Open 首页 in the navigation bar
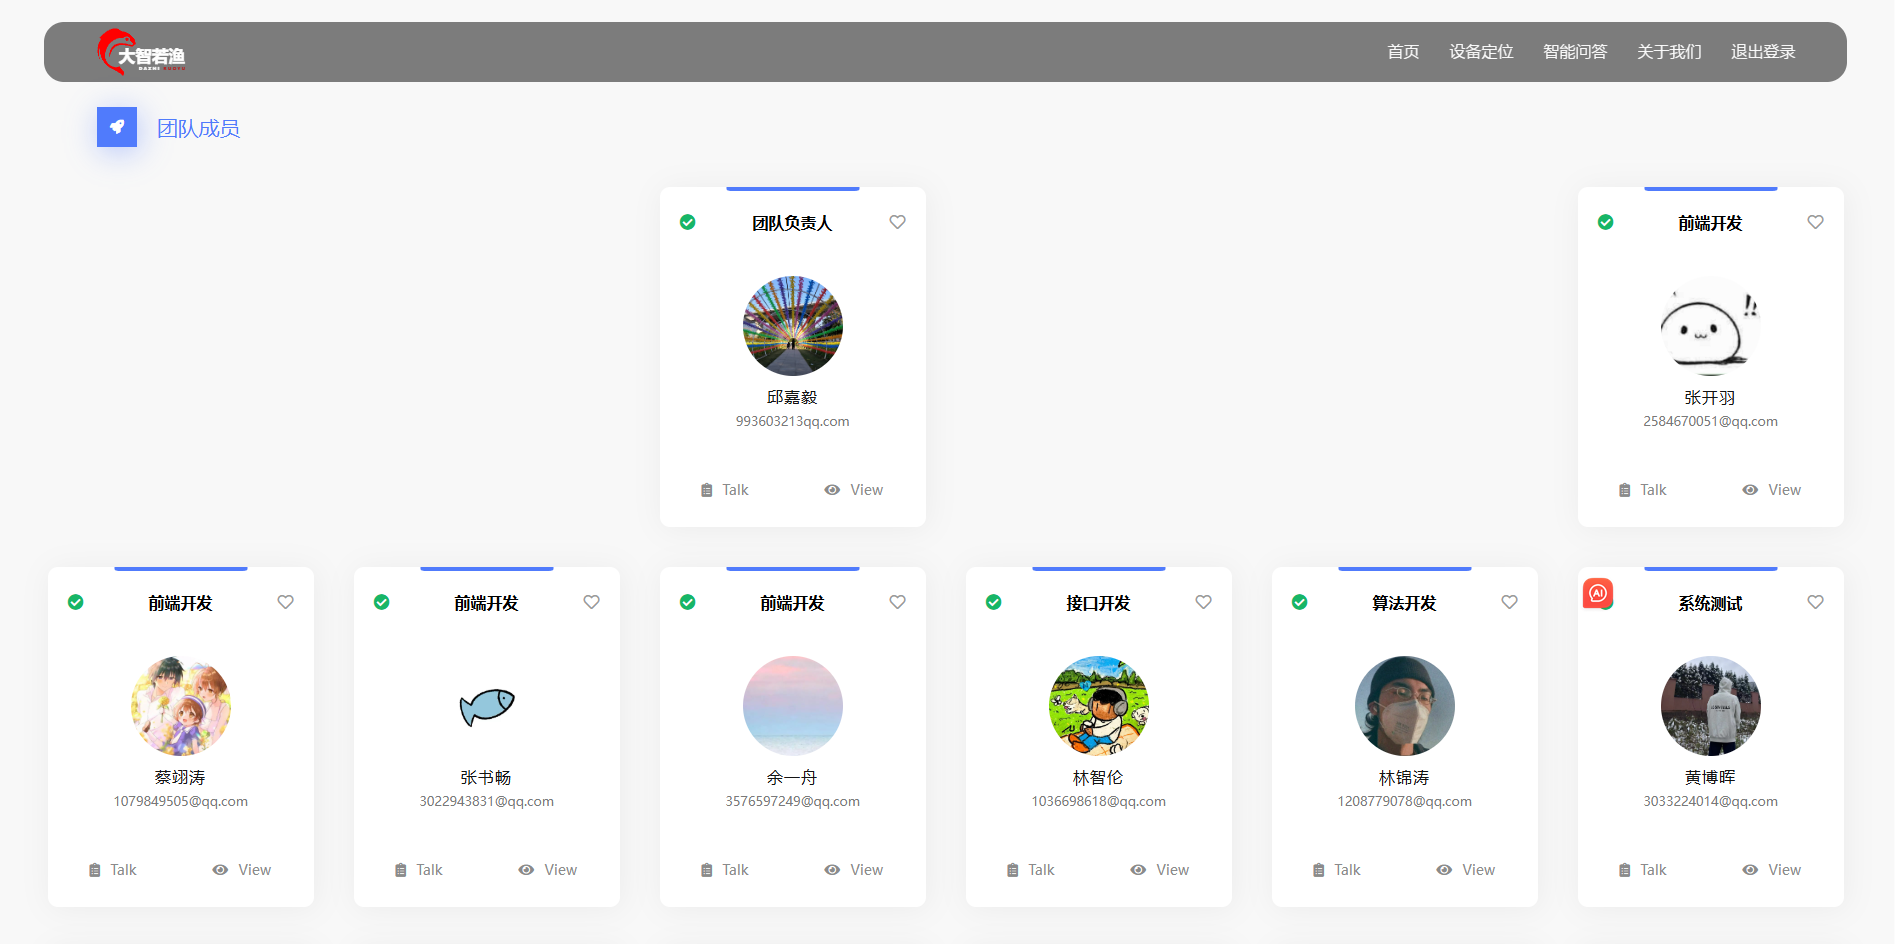Viewport: 1895px width, 944px height. (x=1403, y=52)
